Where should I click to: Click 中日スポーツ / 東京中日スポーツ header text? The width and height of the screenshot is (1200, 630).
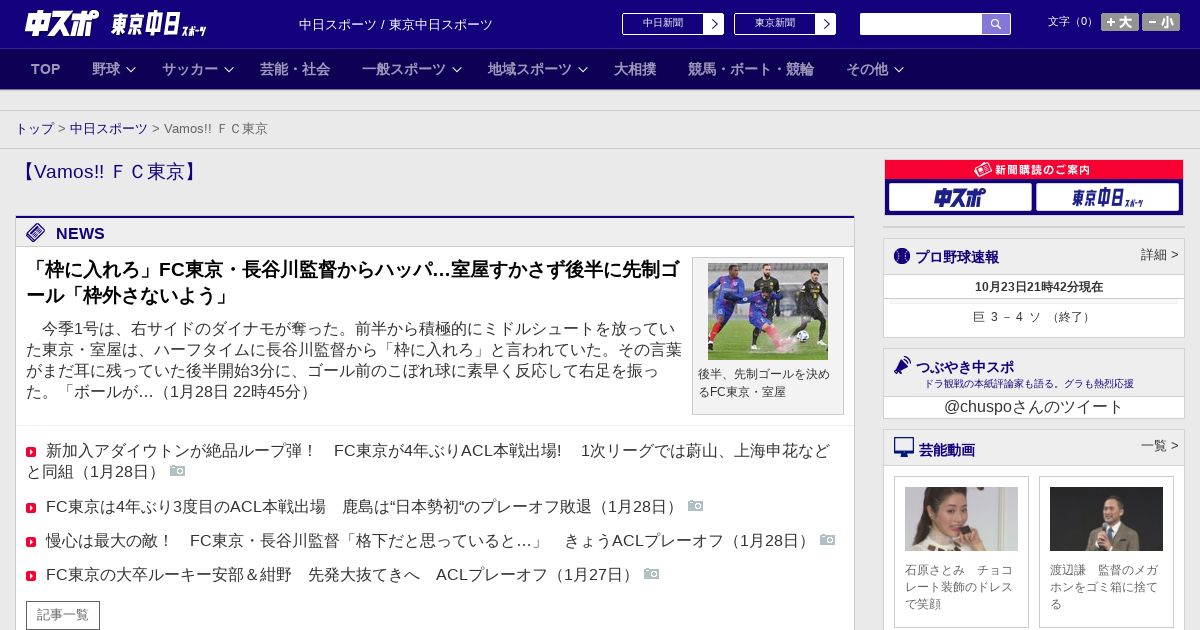(396, 24)
